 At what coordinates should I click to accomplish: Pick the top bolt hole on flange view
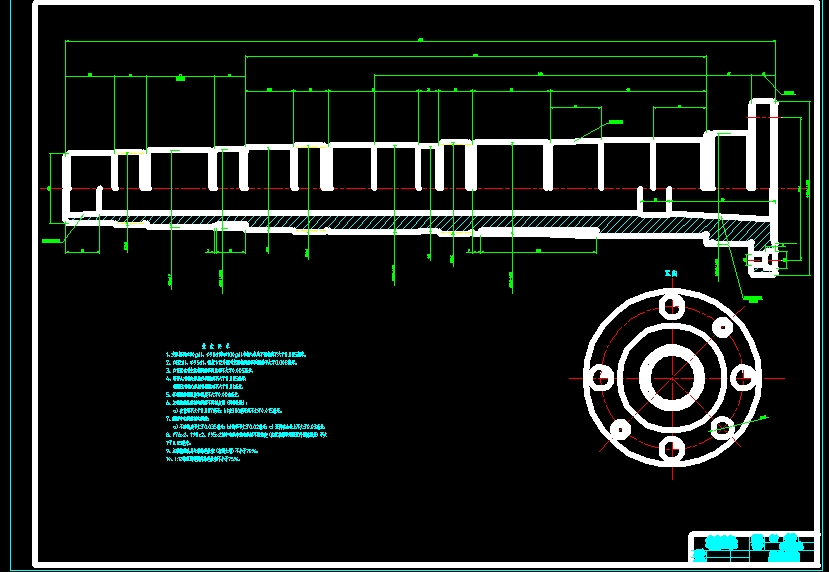pos(671,307)
